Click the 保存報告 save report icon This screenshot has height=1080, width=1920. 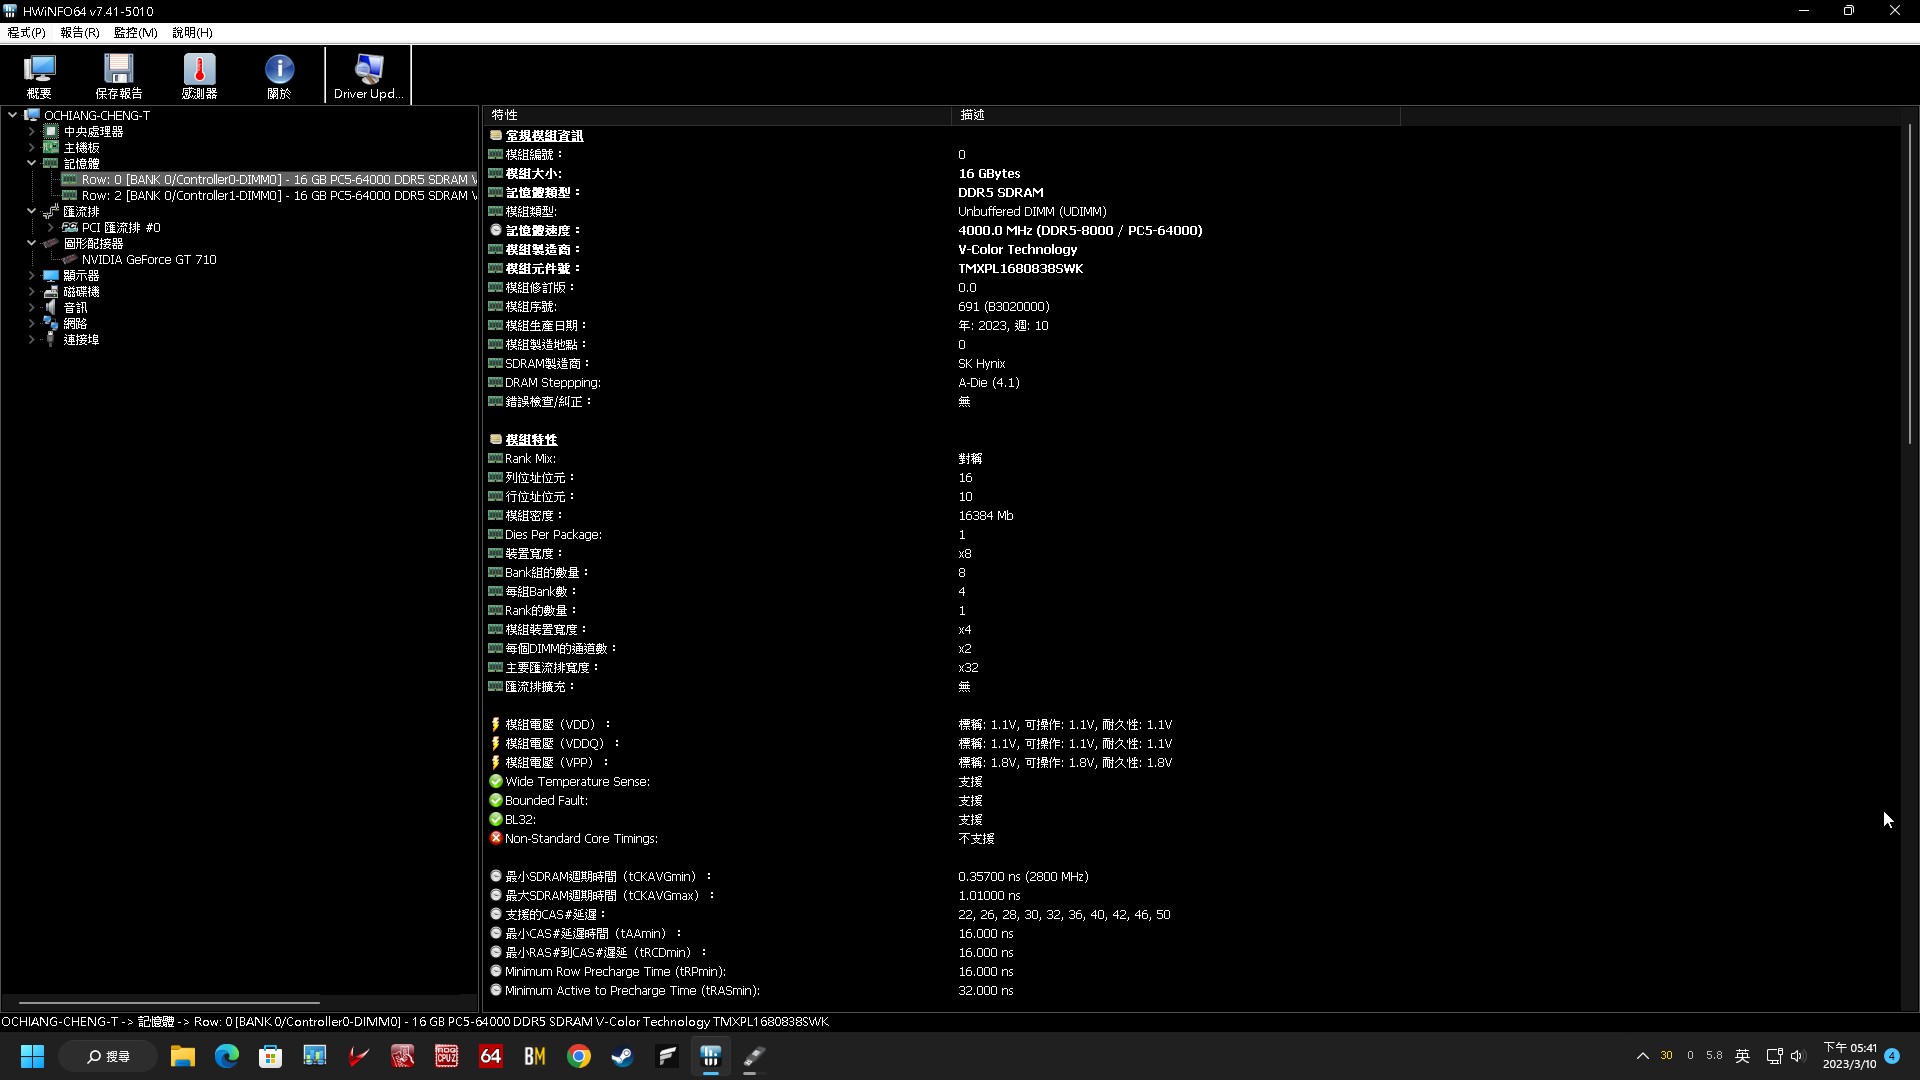(x=119, y=76)
